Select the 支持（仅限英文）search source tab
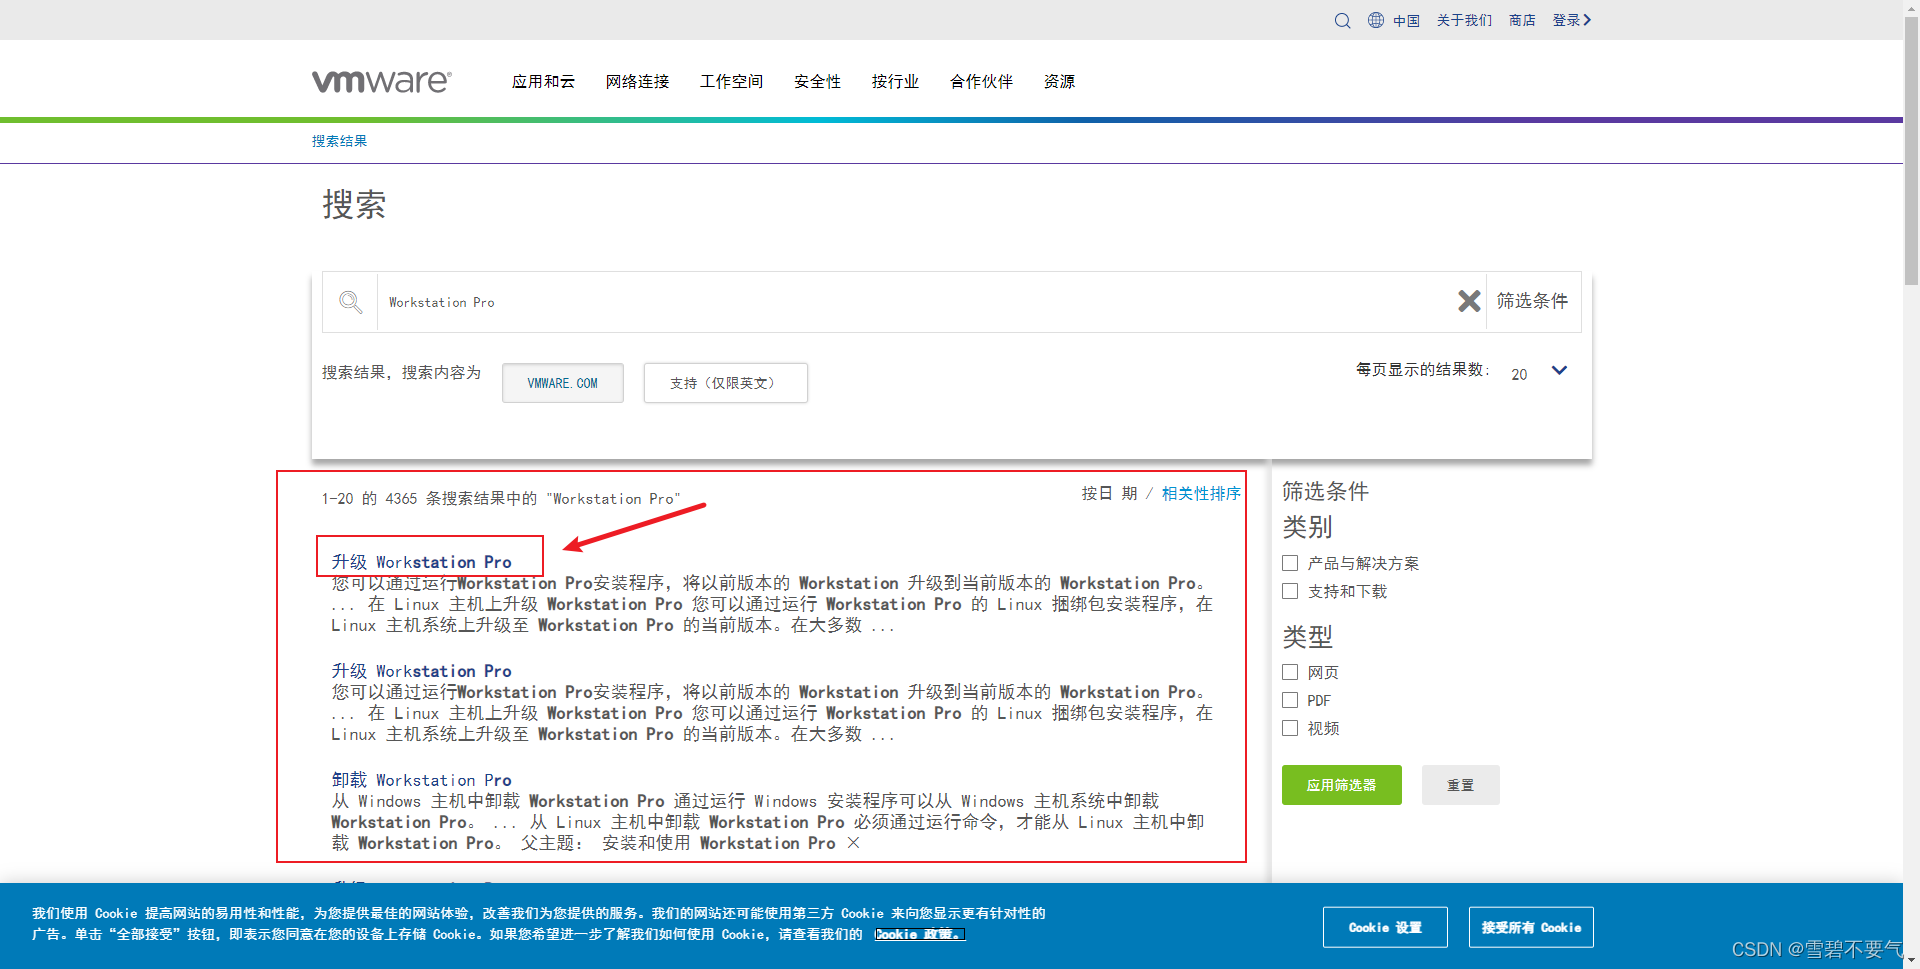 (x=726, y=383)
